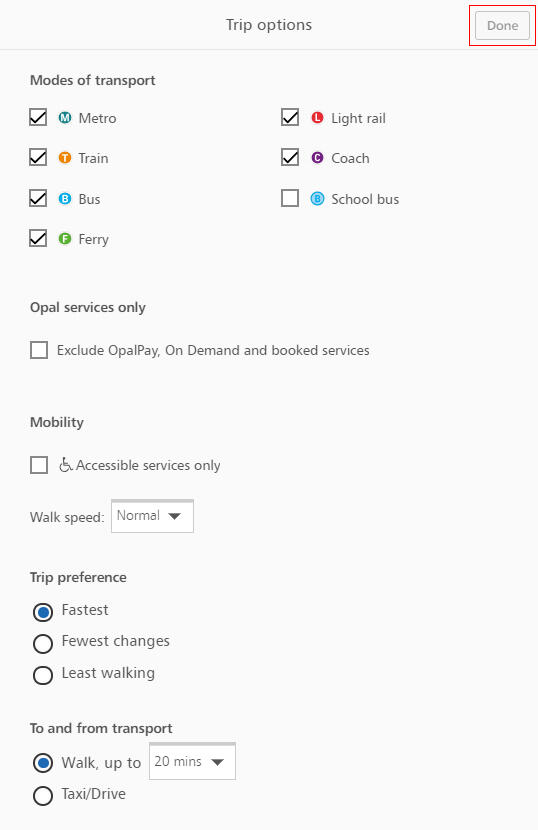Viewport: 538px width, 830px height.
Task: Click the wheelchair accessibility icon
Action: click(66, 465)
